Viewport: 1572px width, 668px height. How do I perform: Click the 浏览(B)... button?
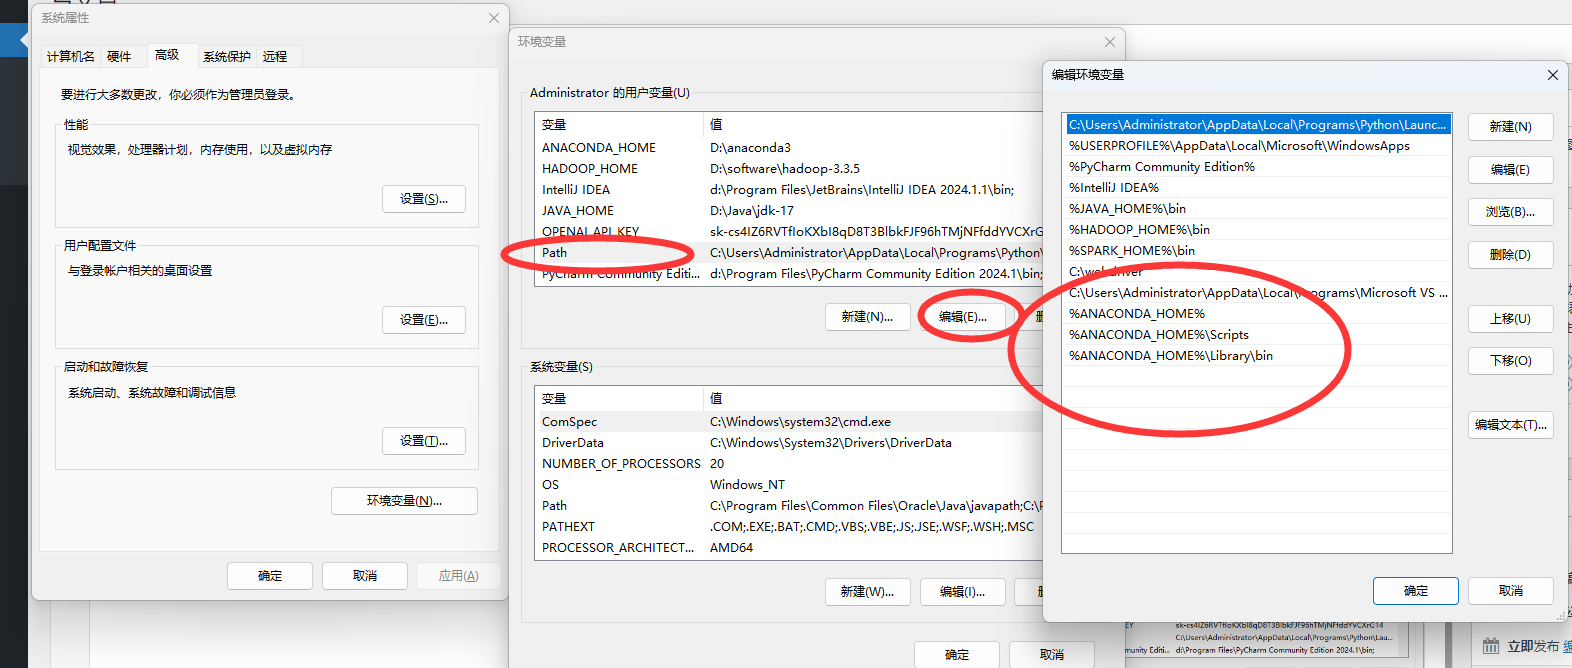click(x=1510, y=212)
